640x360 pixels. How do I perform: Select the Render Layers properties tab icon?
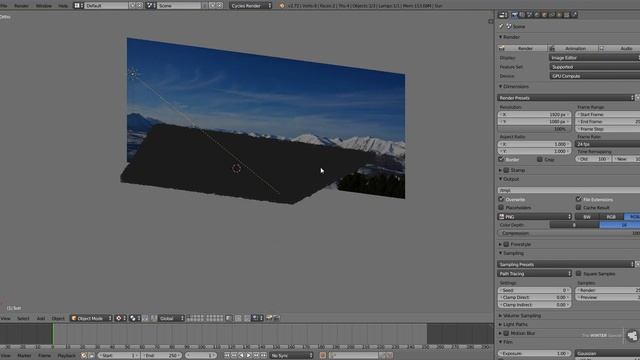pos(522,15)
